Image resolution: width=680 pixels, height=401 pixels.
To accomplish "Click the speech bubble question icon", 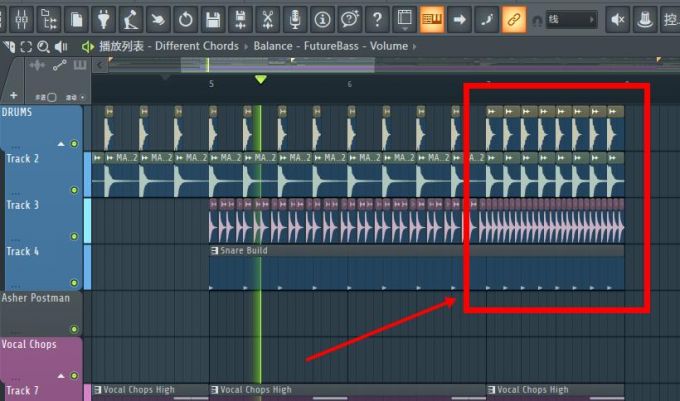I will click(350, 20).
